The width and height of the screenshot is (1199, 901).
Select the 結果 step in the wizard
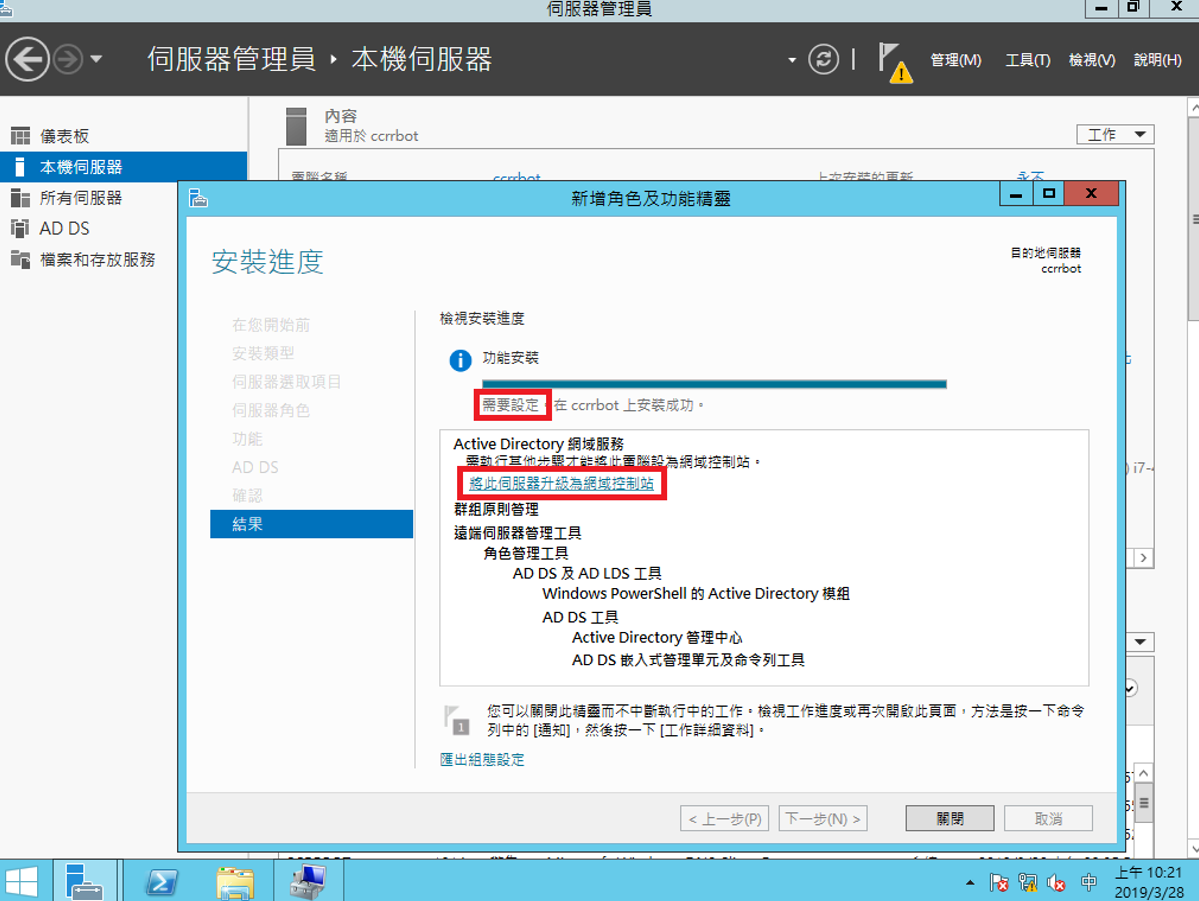[x=311, y=524]
